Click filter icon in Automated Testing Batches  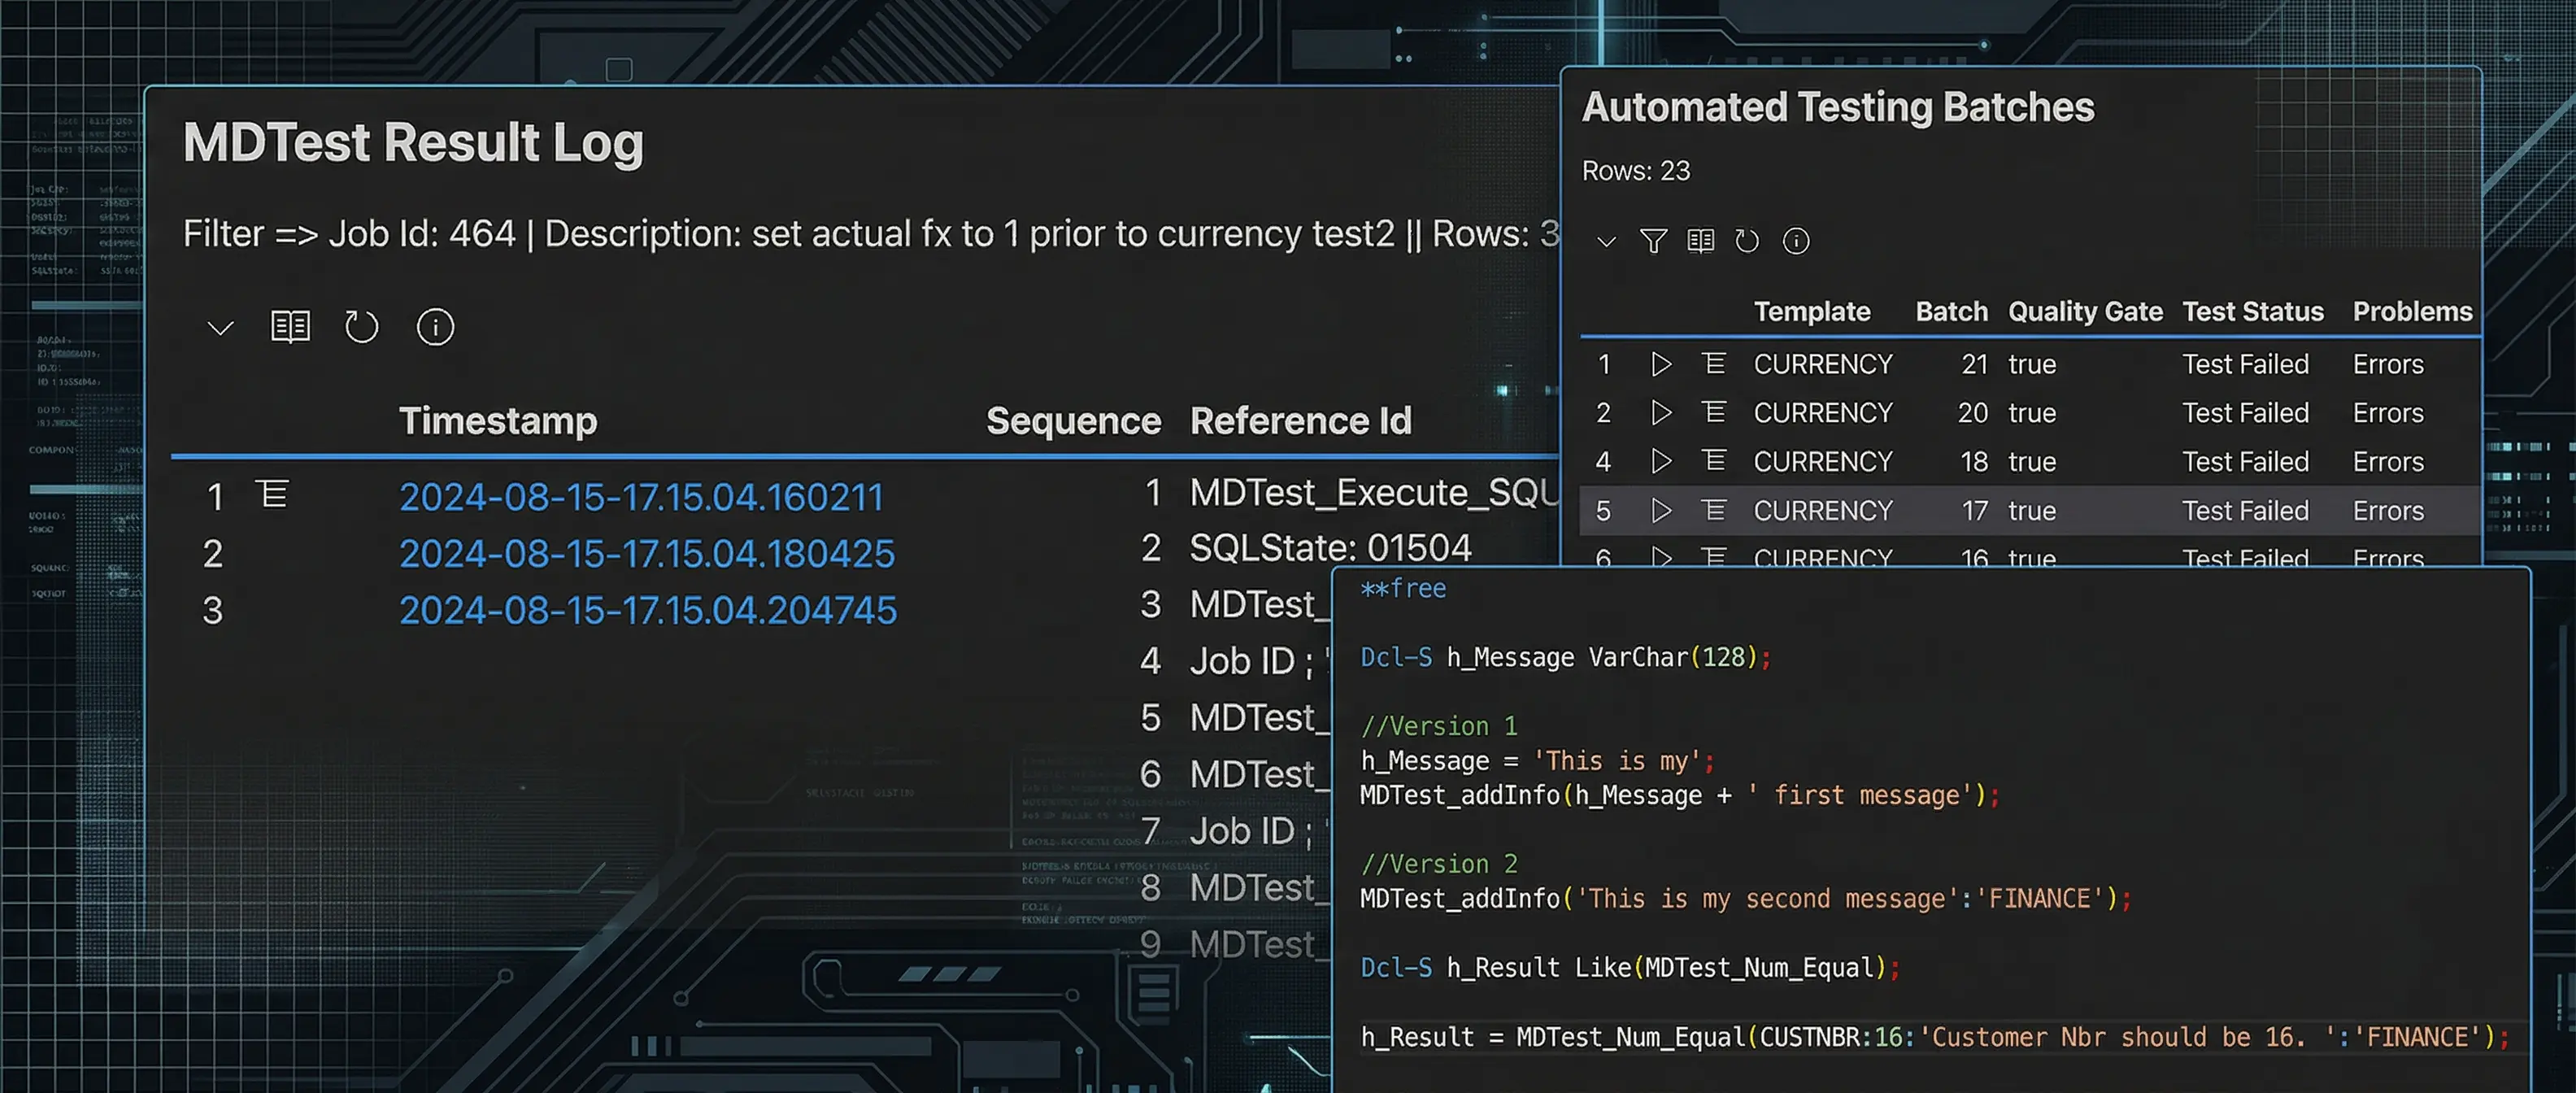(1653, 241)
